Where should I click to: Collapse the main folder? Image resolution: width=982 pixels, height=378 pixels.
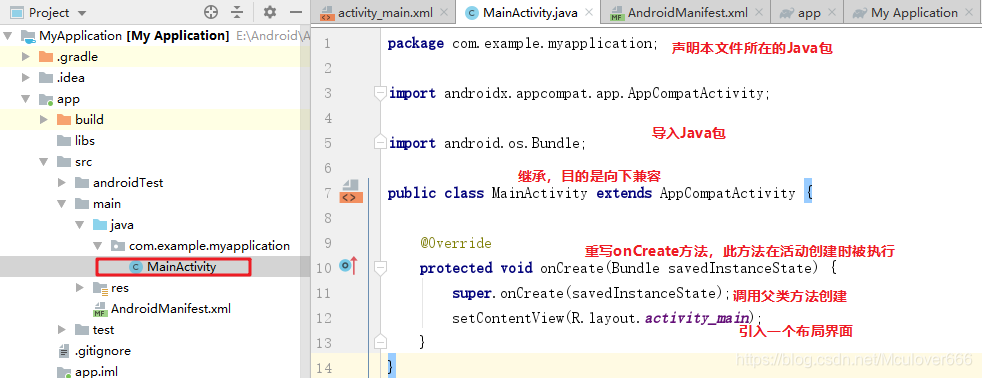click(62, 203)
